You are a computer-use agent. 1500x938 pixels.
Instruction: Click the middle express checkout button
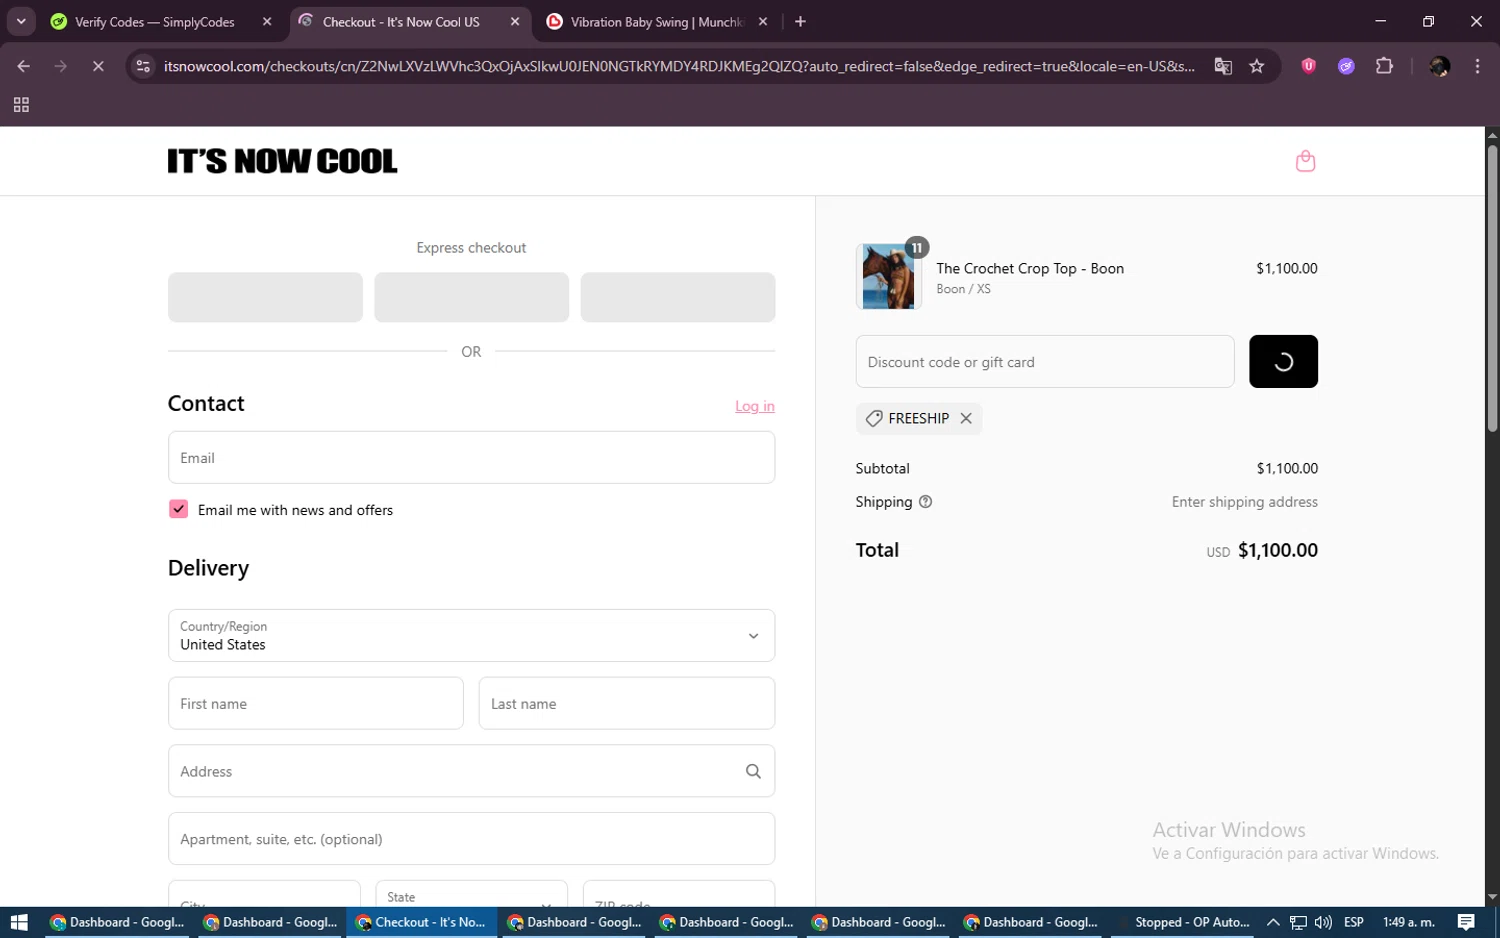point(471,297)
